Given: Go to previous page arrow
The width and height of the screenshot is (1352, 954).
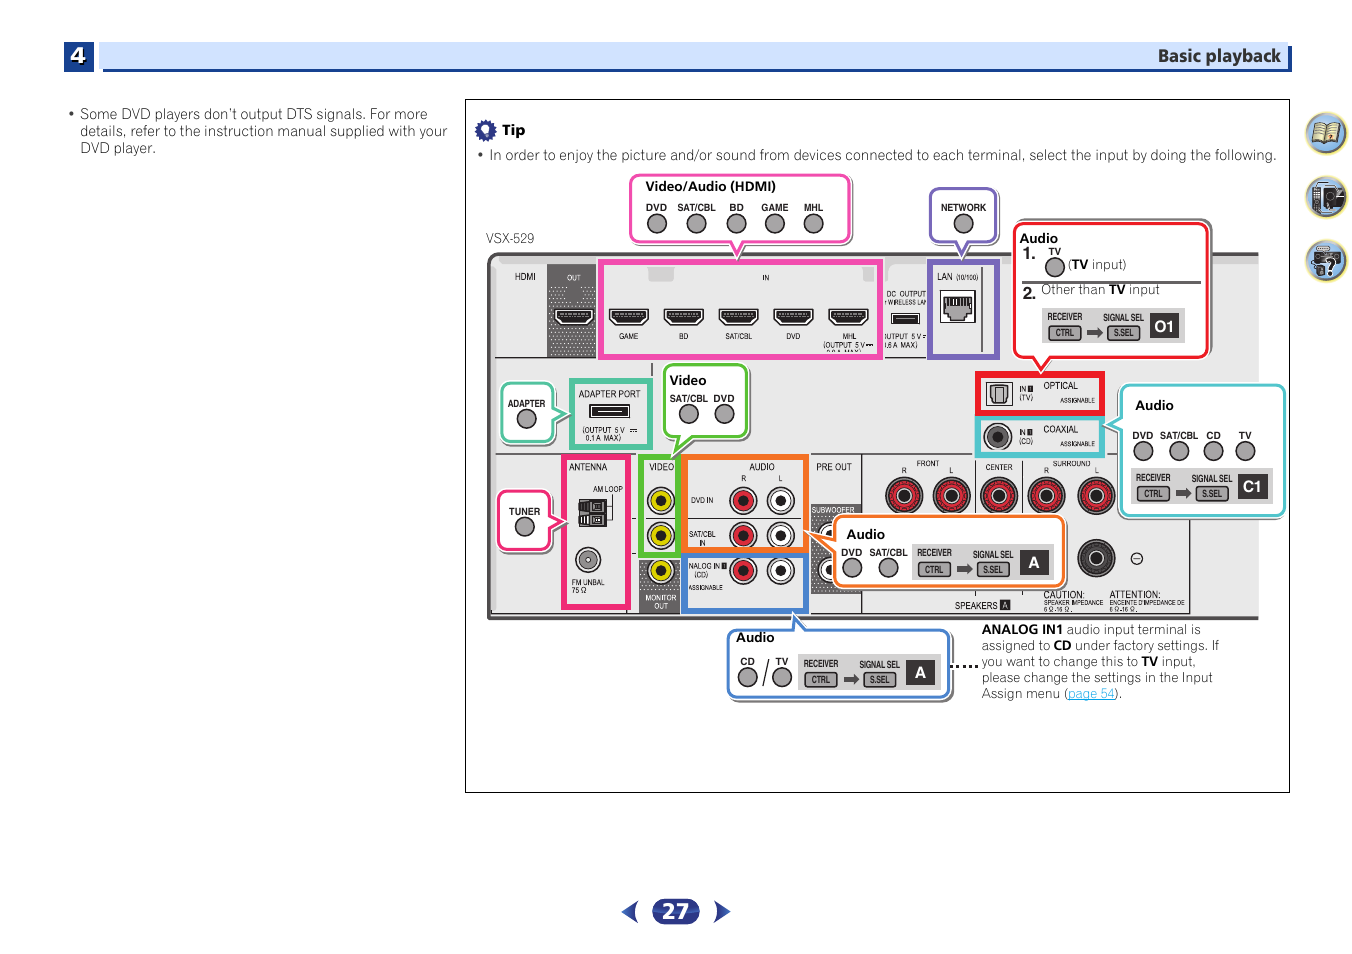Looking at the screenshot, I should (630, 911).
